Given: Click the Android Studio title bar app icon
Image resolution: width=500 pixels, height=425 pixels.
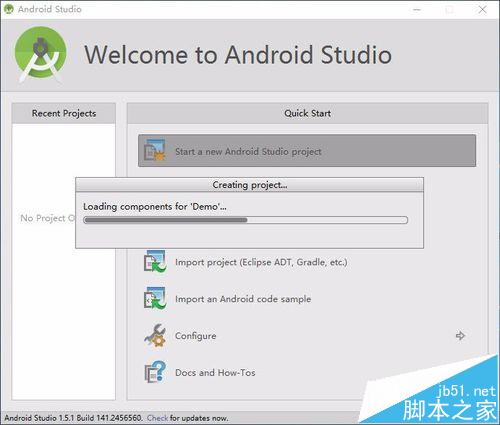Looking at the screenshot, I should (x=9, y=9).
